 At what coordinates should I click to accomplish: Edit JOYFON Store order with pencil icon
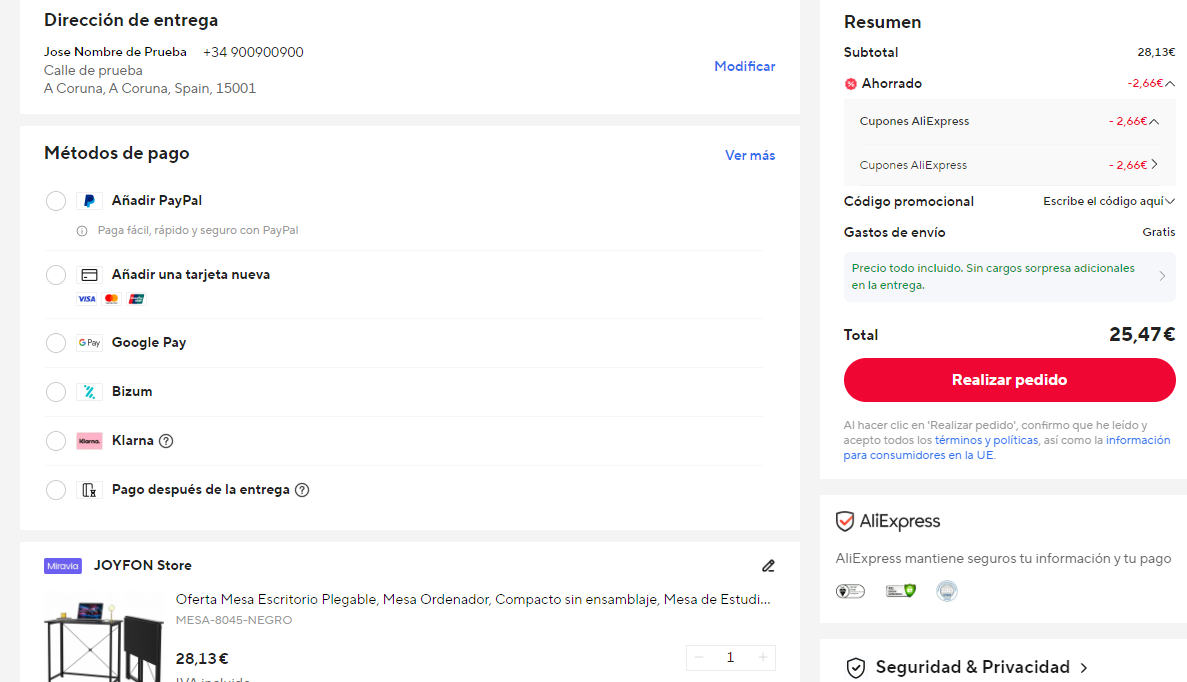[768, 565]
